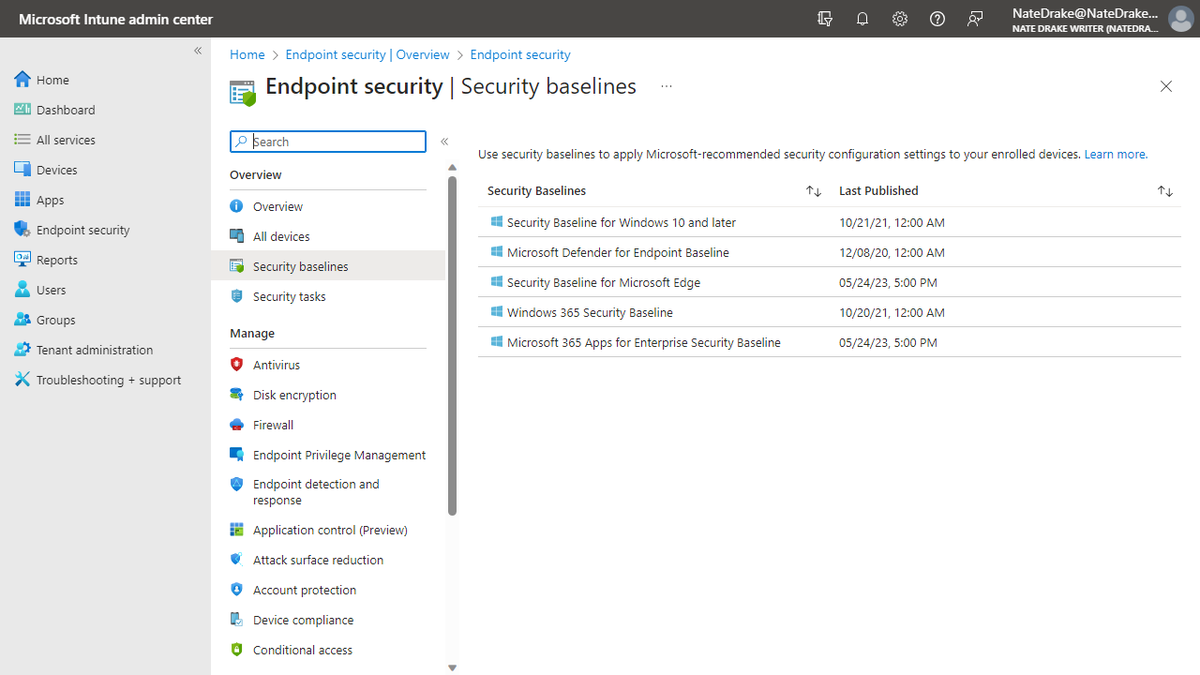The width and height of the screenshot is (1200, 675).
Task: Select Disk encryption in the Manage list
Action: click(x=291, y=394)
